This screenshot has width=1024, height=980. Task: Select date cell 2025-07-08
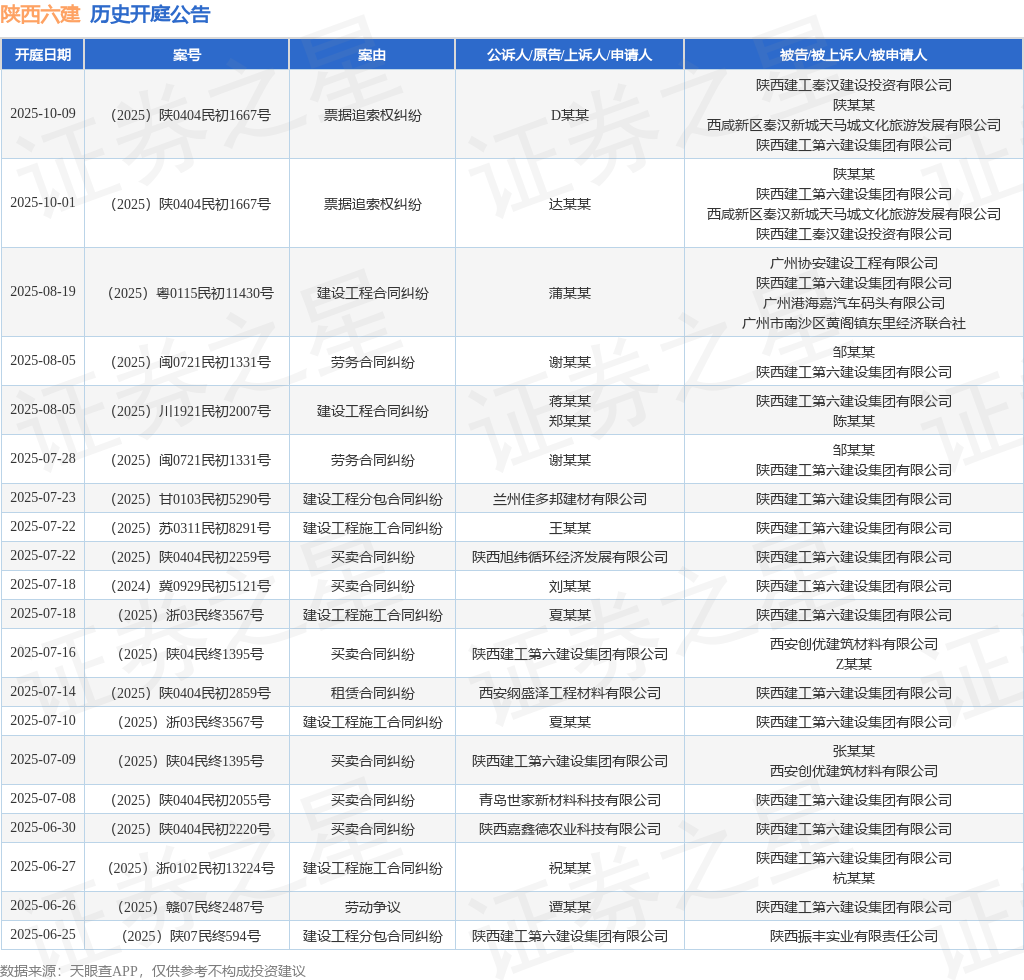tap(43, 798)
